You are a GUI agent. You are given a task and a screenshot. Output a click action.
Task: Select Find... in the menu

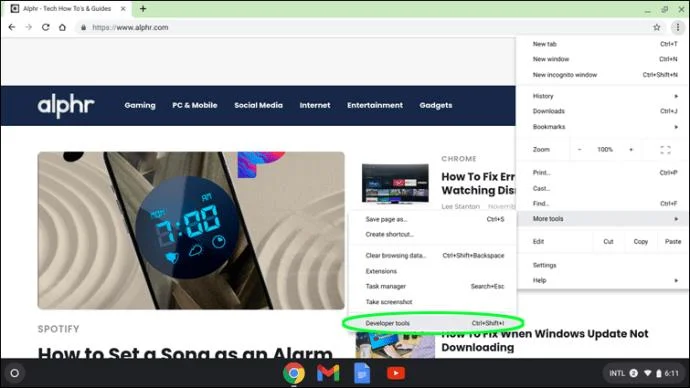603,204
